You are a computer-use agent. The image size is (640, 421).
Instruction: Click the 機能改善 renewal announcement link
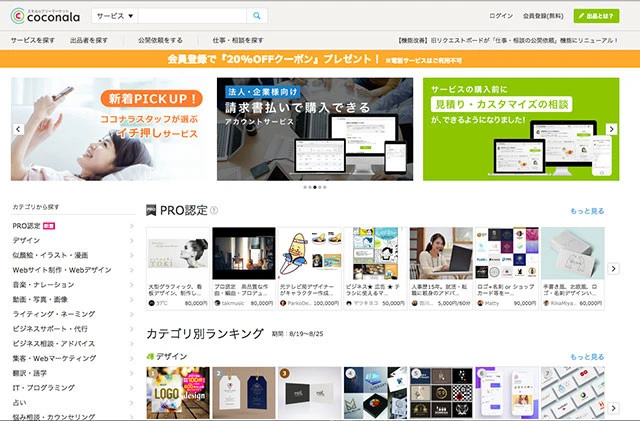508,40
